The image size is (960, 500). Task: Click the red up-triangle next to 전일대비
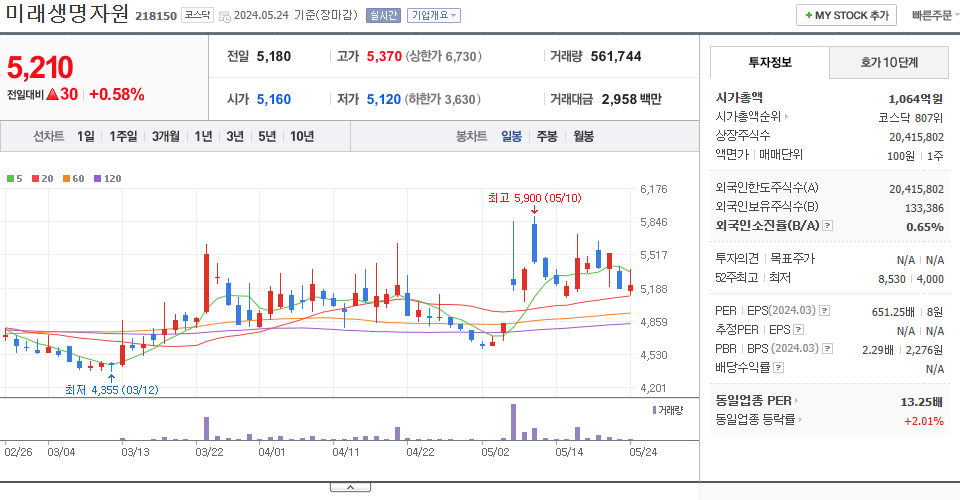52,94
